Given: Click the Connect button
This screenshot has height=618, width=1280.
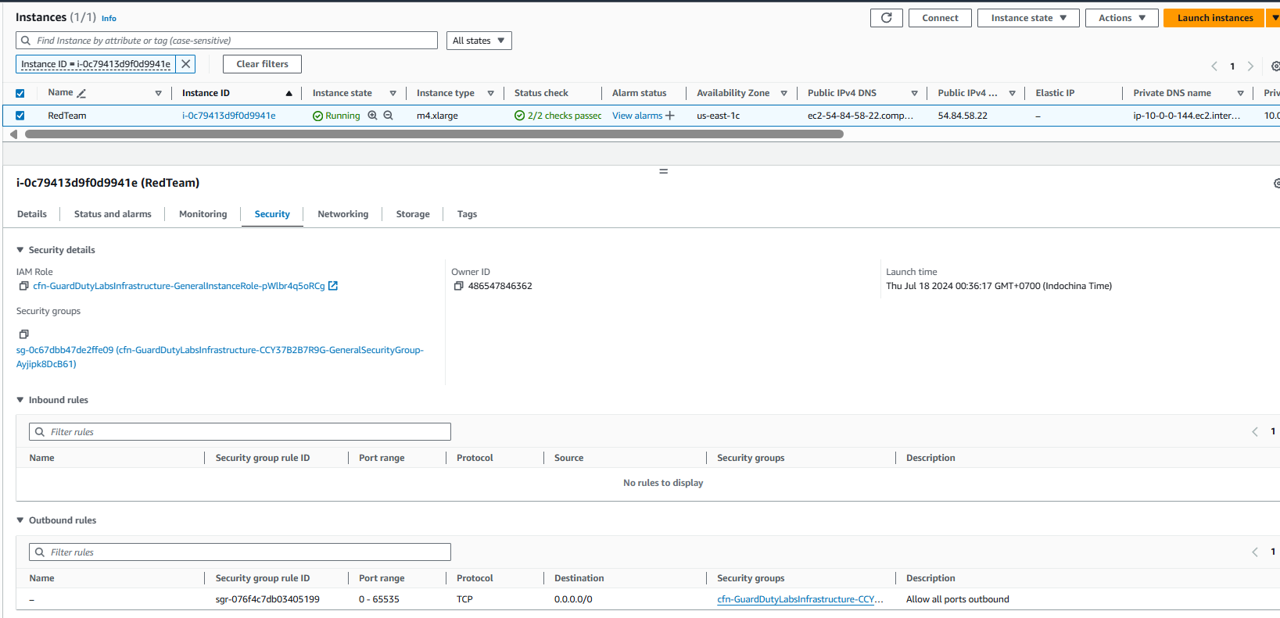Looking at the screenshot, I should tap(940, 18).
